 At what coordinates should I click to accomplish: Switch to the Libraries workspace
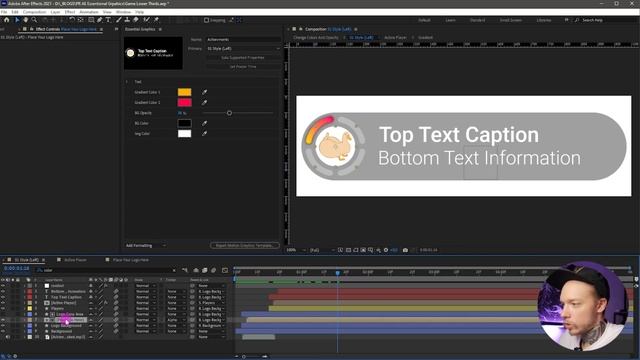coord(544,20)
